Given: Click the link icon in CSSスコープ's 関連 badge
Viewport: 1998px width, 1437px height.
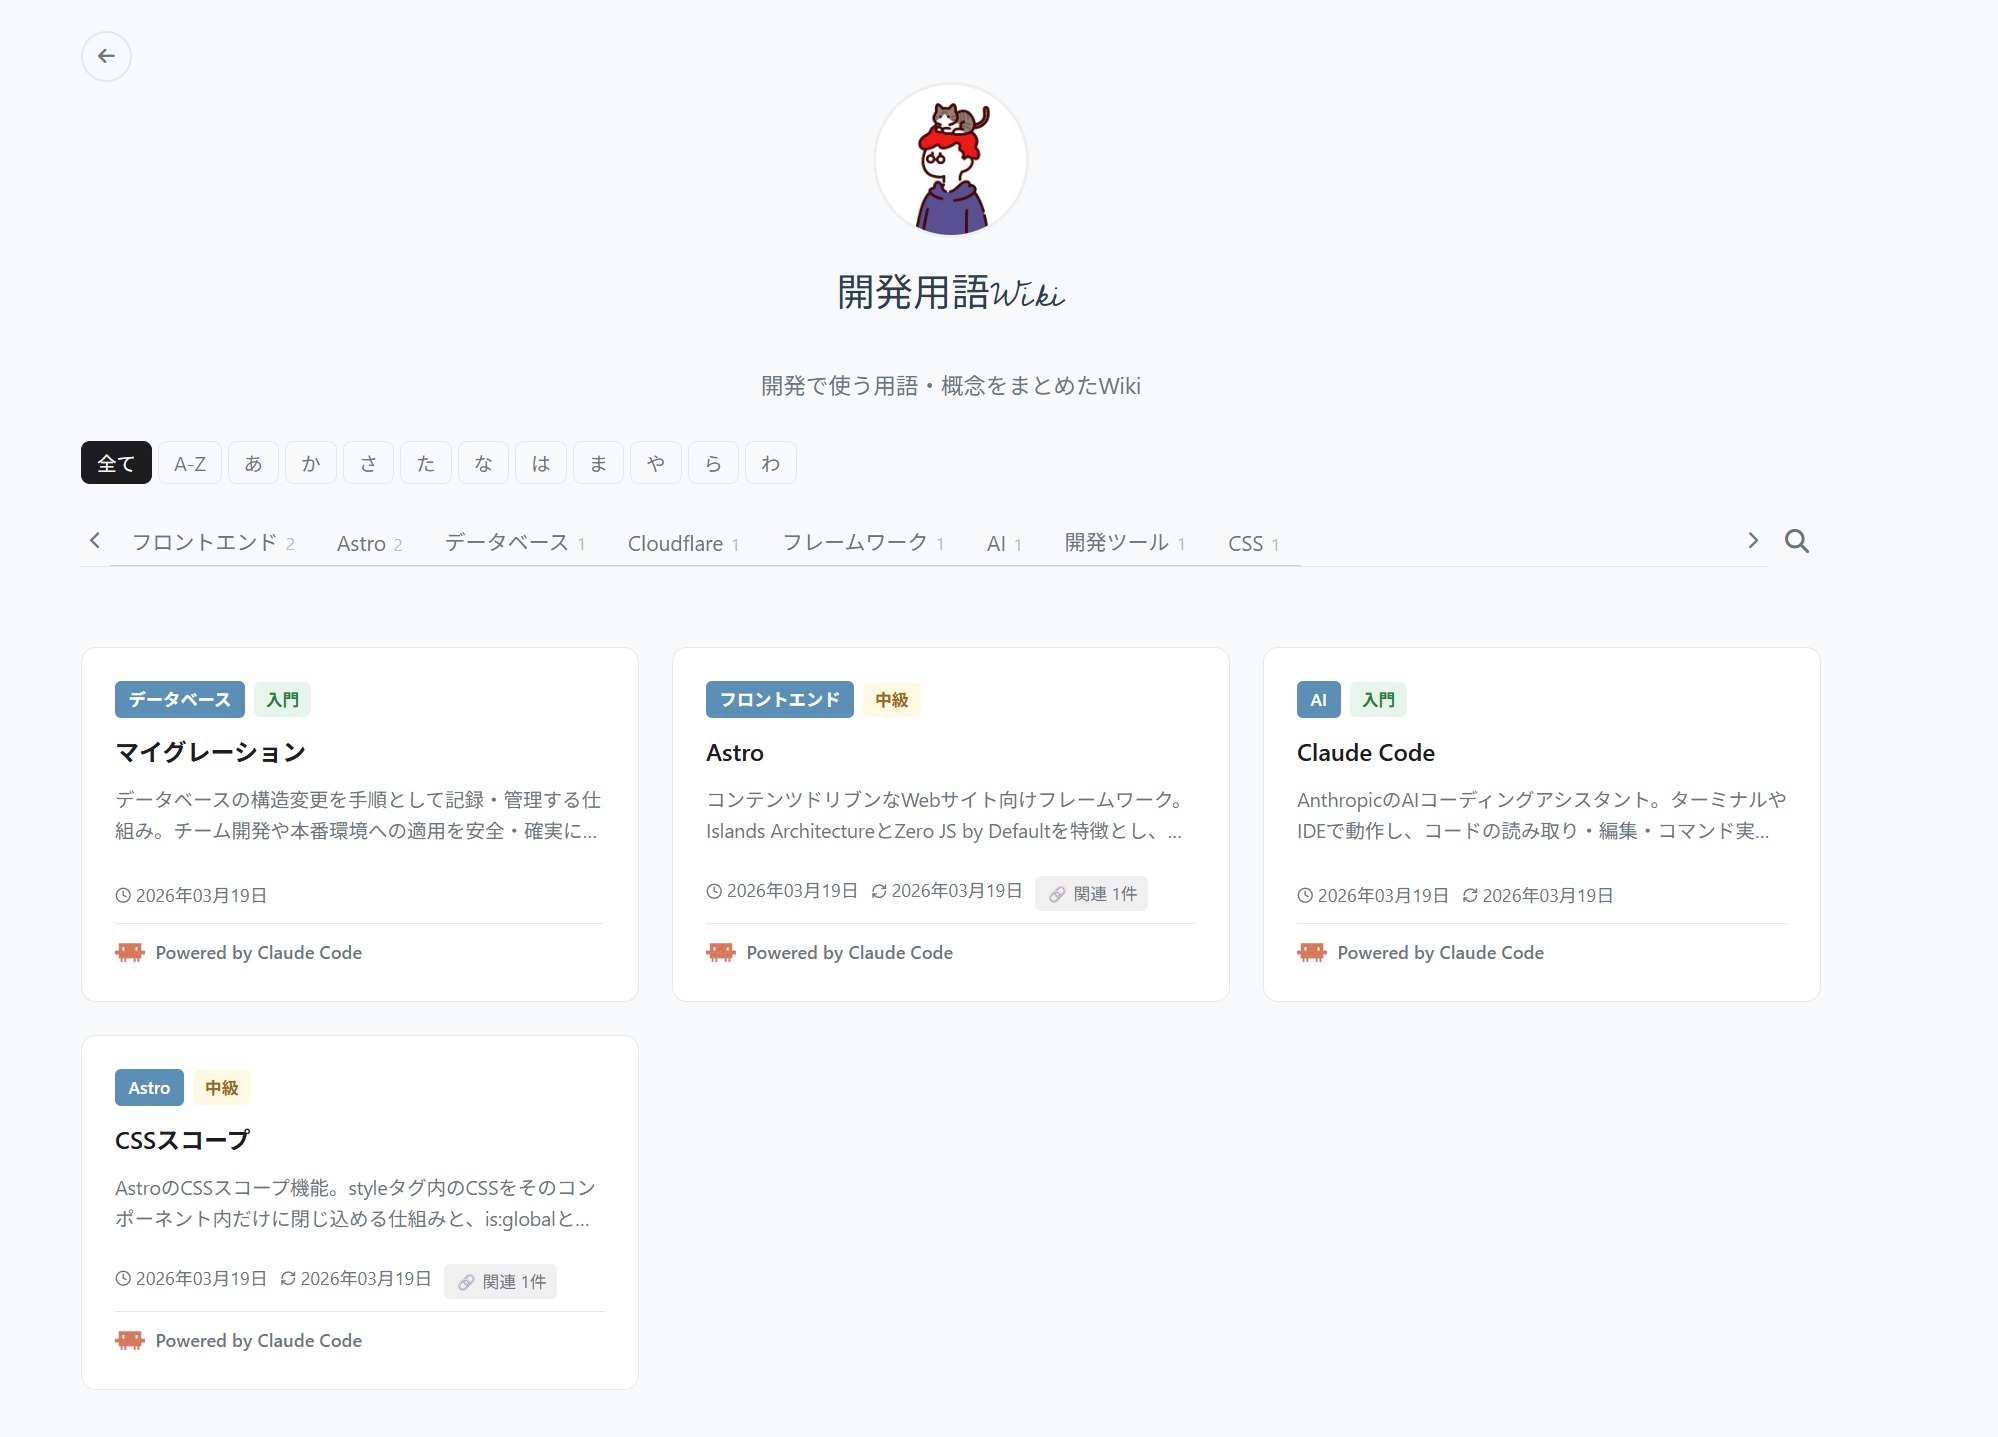Looking at the screenshot, I should point(466,1281).
